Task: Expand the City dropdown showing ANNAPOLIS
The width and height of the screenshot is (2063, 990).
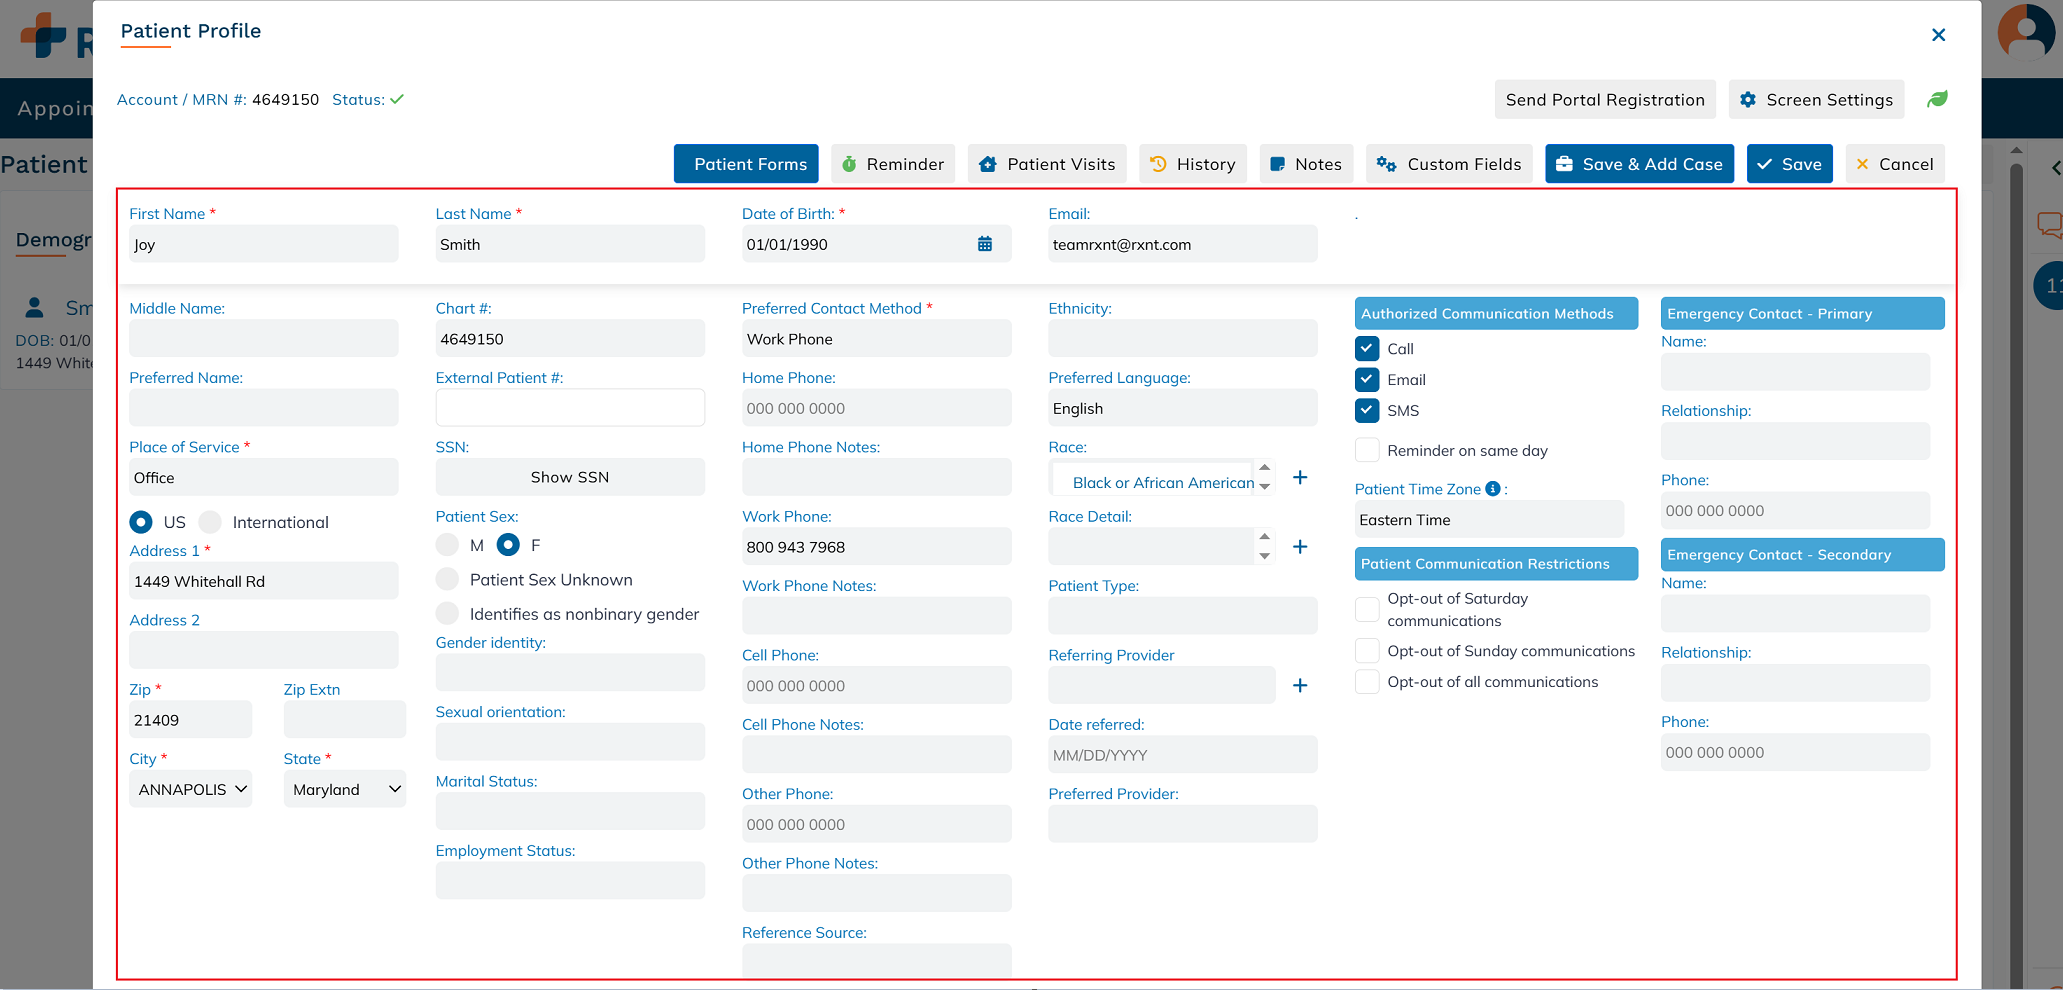Action: pos(191,789)
